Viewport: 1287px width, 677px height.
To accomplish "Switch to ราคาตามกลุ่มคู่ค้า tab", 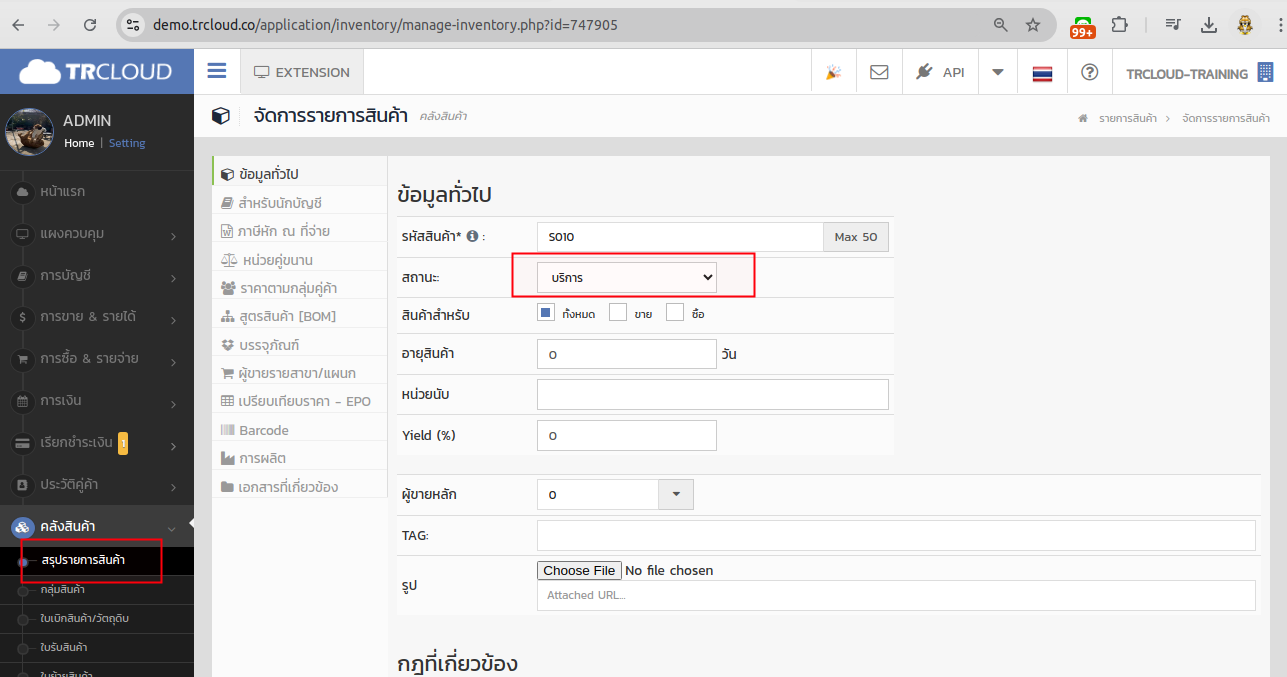I will tap(300, 288).
